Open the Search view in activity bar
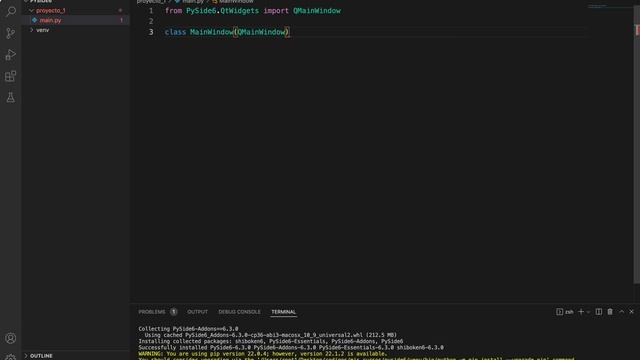The image size is (640, 360). pos(11,11)
